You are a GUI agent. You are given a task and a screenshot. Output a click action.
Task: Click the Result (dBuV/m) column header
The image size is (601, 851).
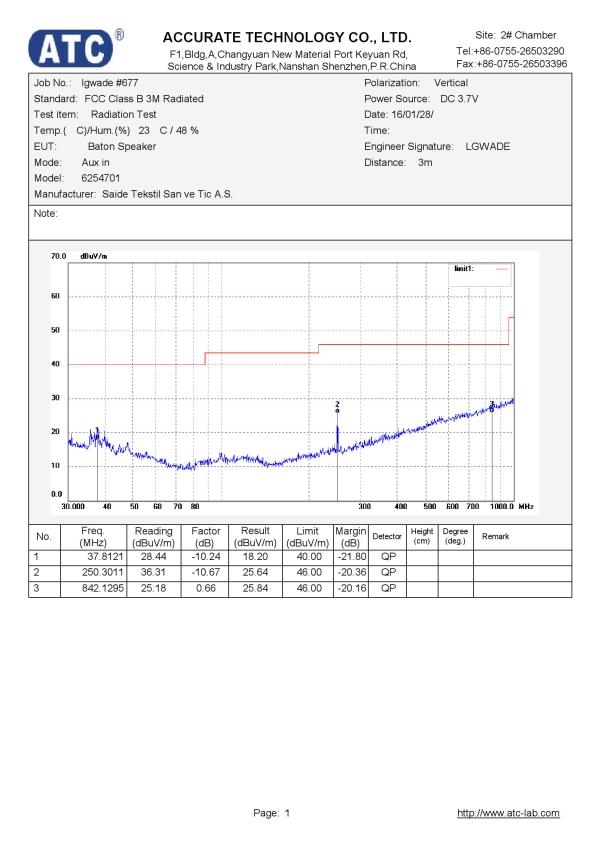point(255,537)
